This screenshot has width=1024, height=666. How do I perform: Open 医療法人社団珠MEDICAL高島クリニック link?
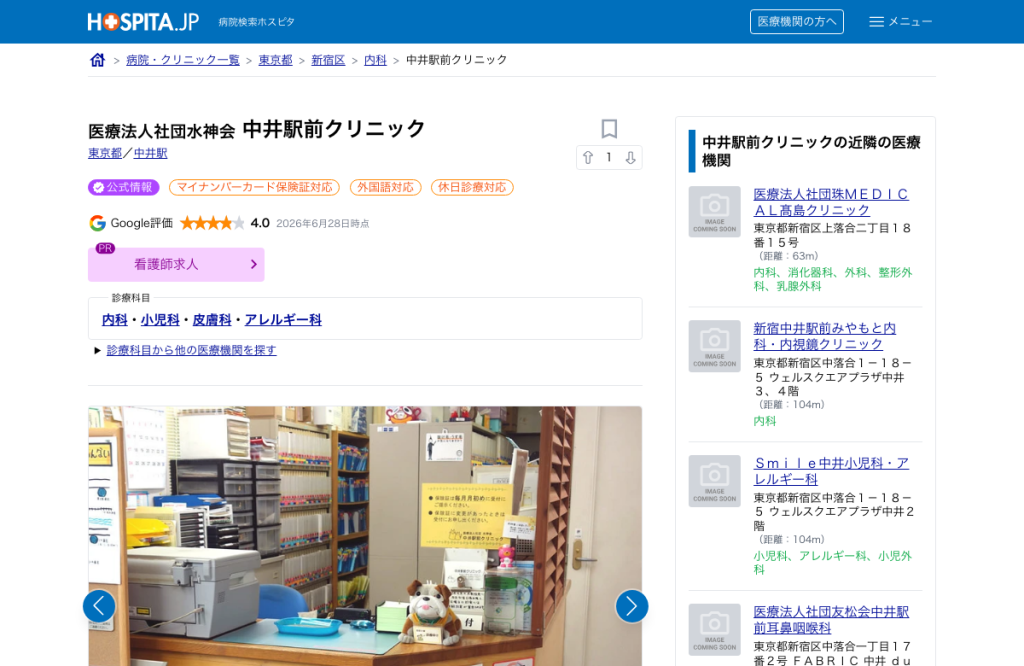point(831,202)
